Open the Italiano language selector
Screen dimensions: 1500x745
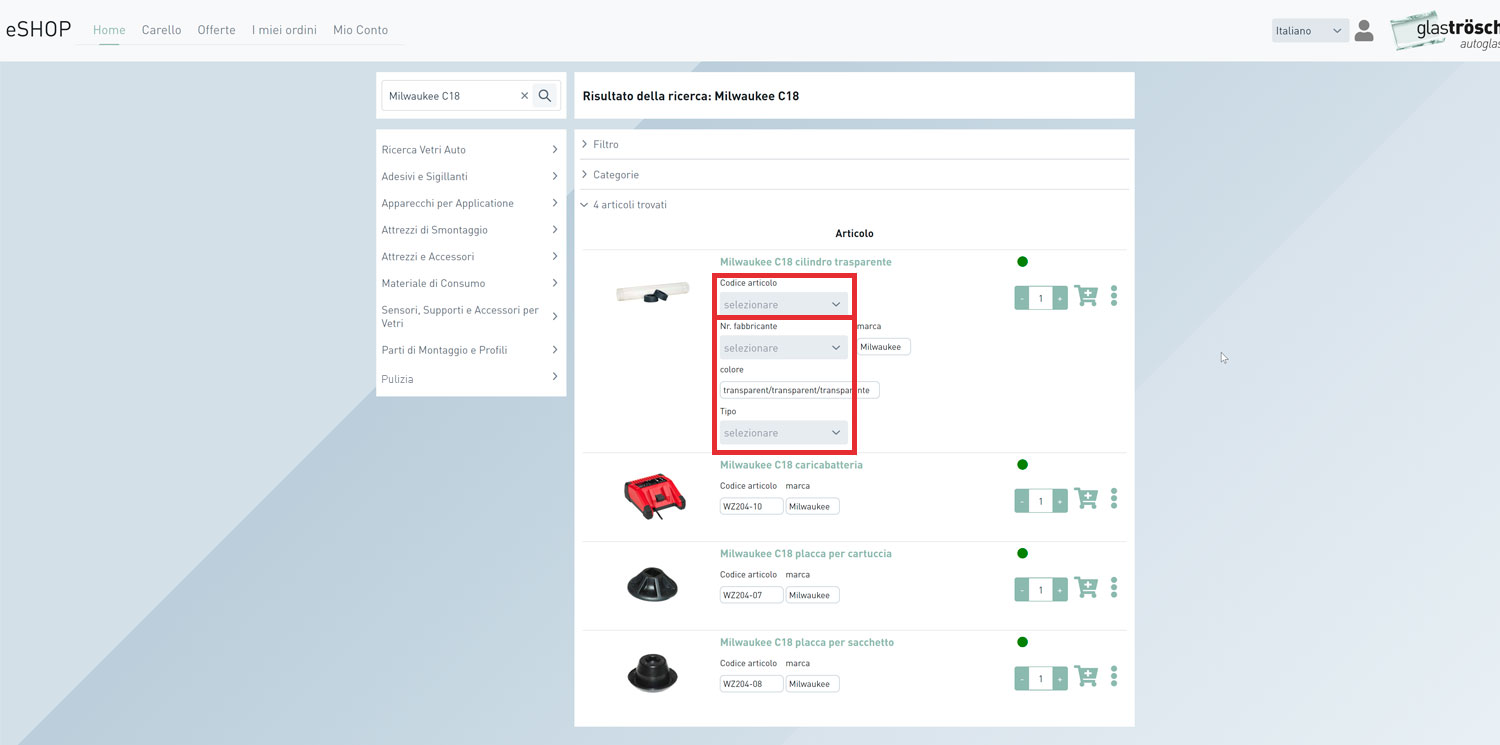tap(1310, 31)
